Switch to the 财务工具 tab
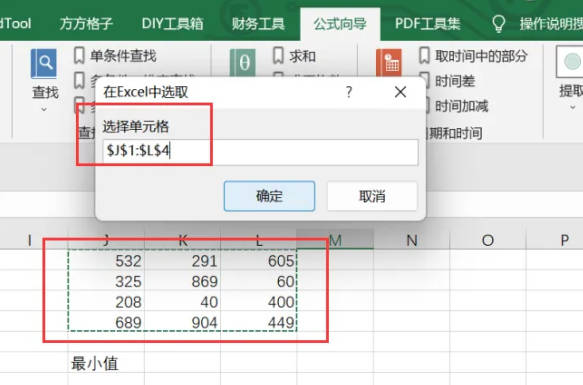The width and height of the screenshot is (583, 385). 258,23
